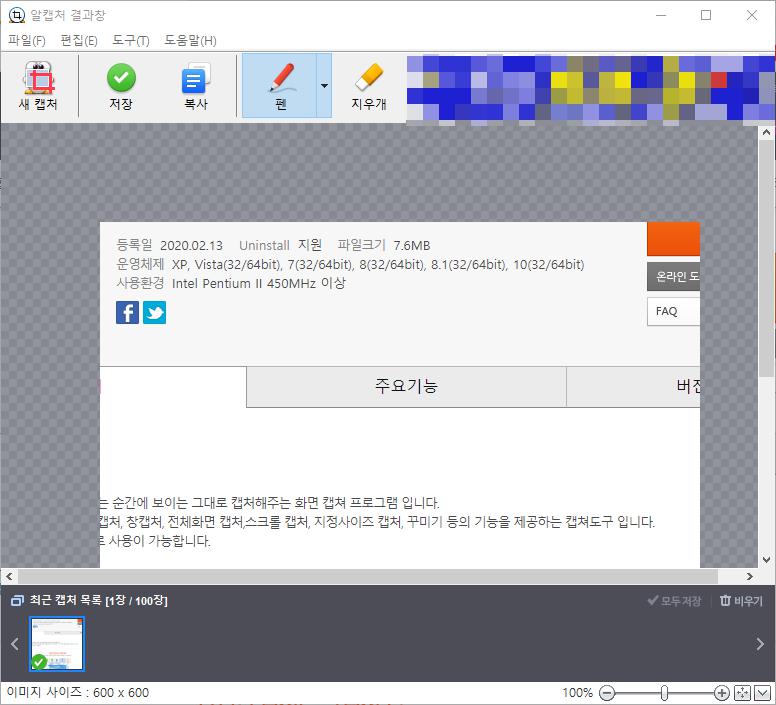
Task: Click the 7.6MB file size text
Action: [412, 245]
